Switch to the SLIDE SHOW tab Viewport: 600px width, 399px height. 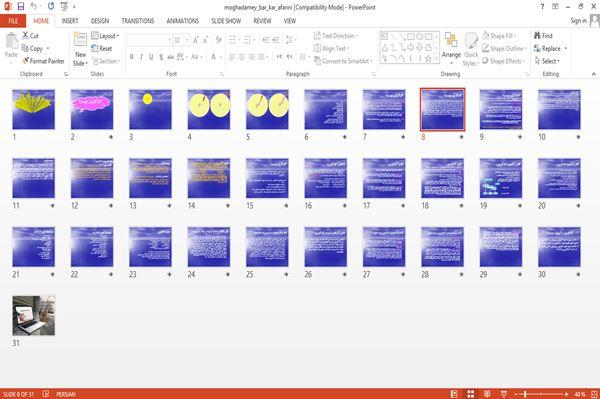click(226, 21)
